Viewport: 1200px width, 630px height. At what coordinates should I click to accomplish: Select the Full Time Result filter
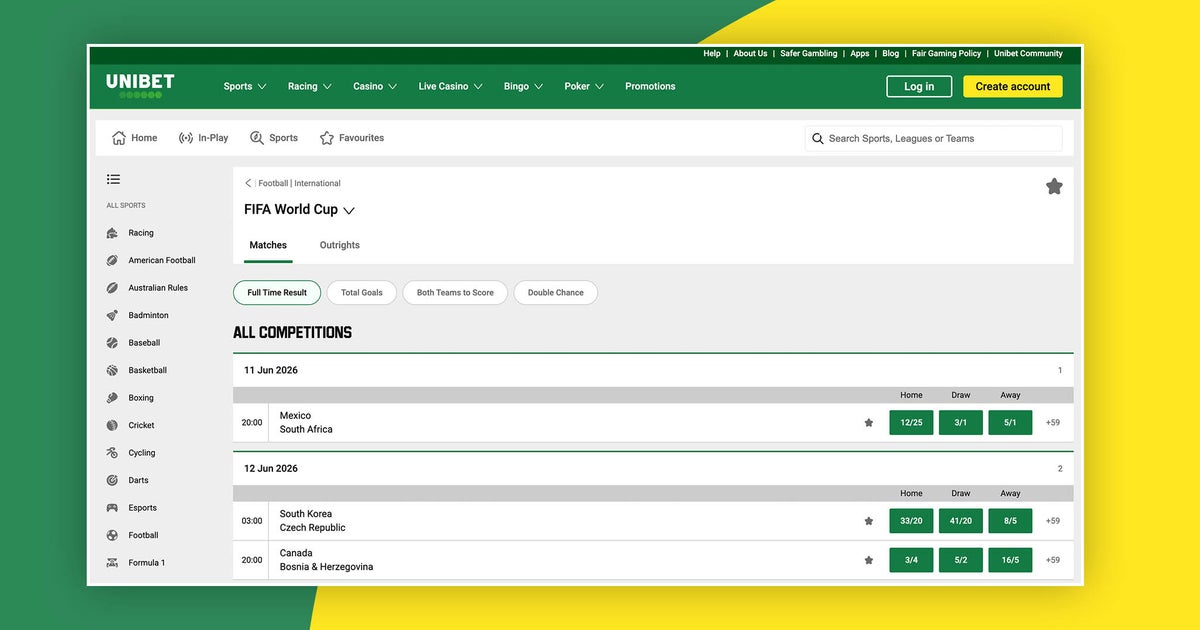[x=277, y=293]
